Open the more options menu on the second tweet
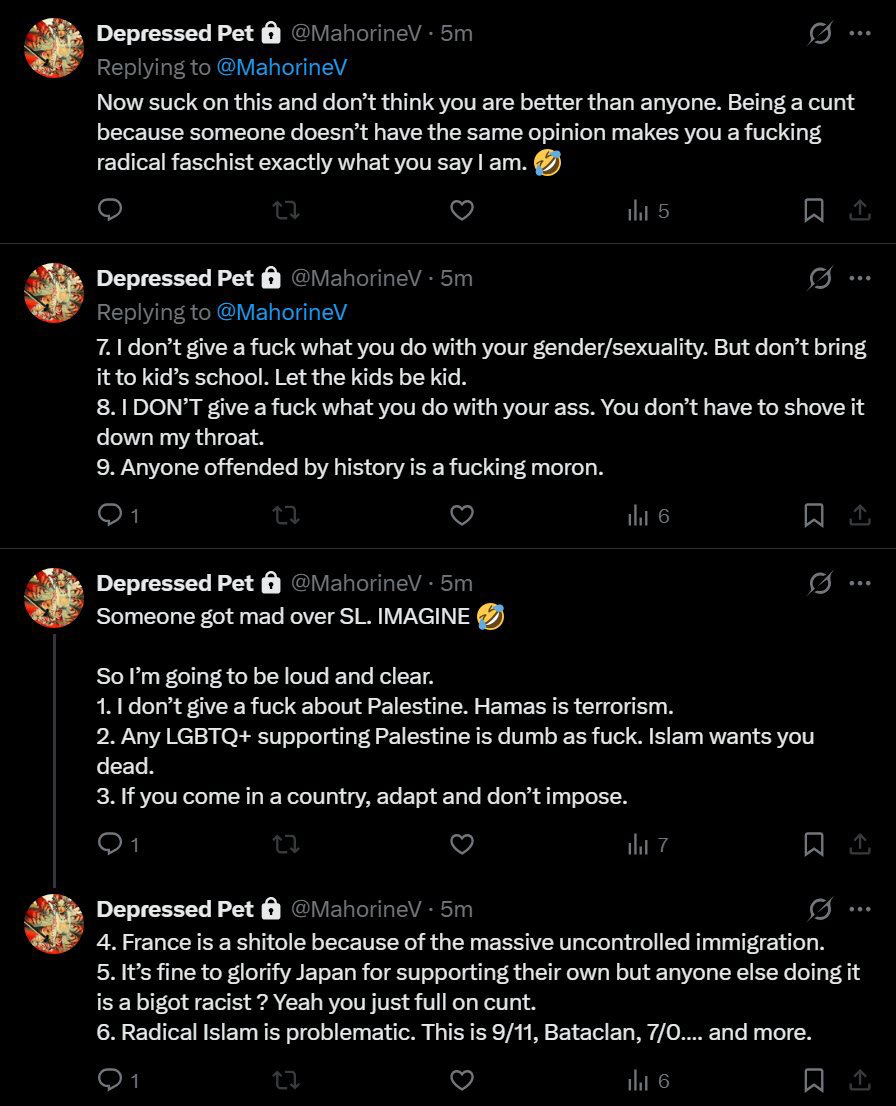896x1106 pixels. tap(859, 278)
